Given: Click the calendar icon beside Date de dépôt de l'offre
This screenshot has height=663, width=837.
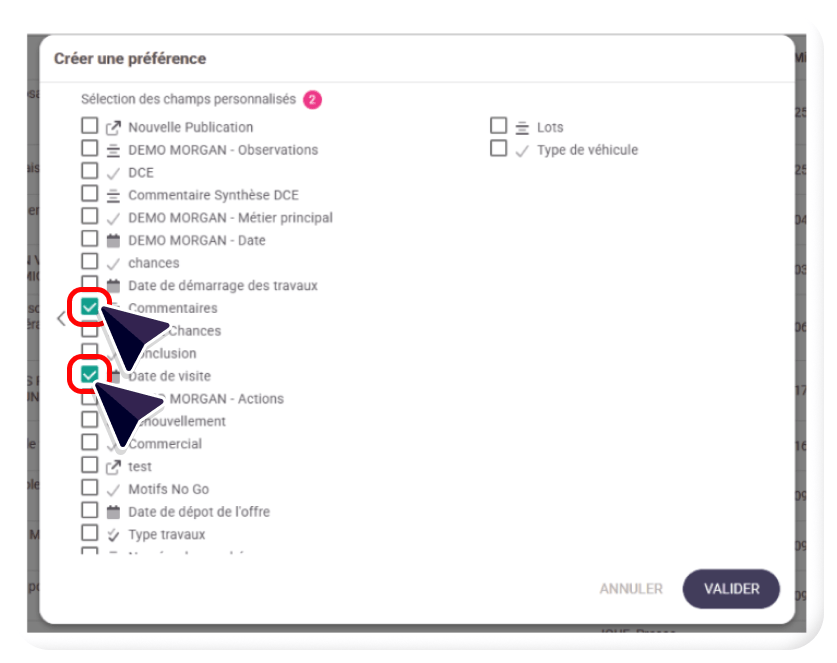Looking at the screenshot, I should tap(113, 511).
